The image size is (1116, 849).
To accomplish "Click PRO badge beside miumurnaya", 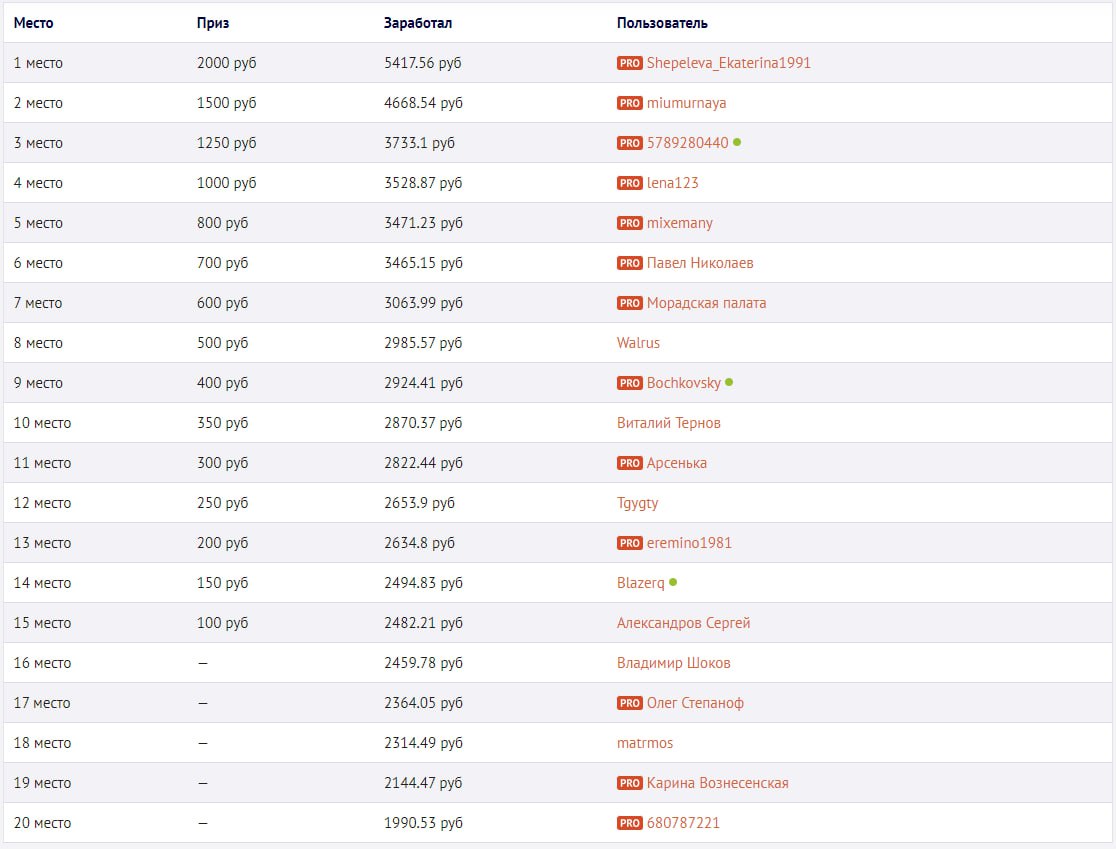I will (x=629, y=103).
